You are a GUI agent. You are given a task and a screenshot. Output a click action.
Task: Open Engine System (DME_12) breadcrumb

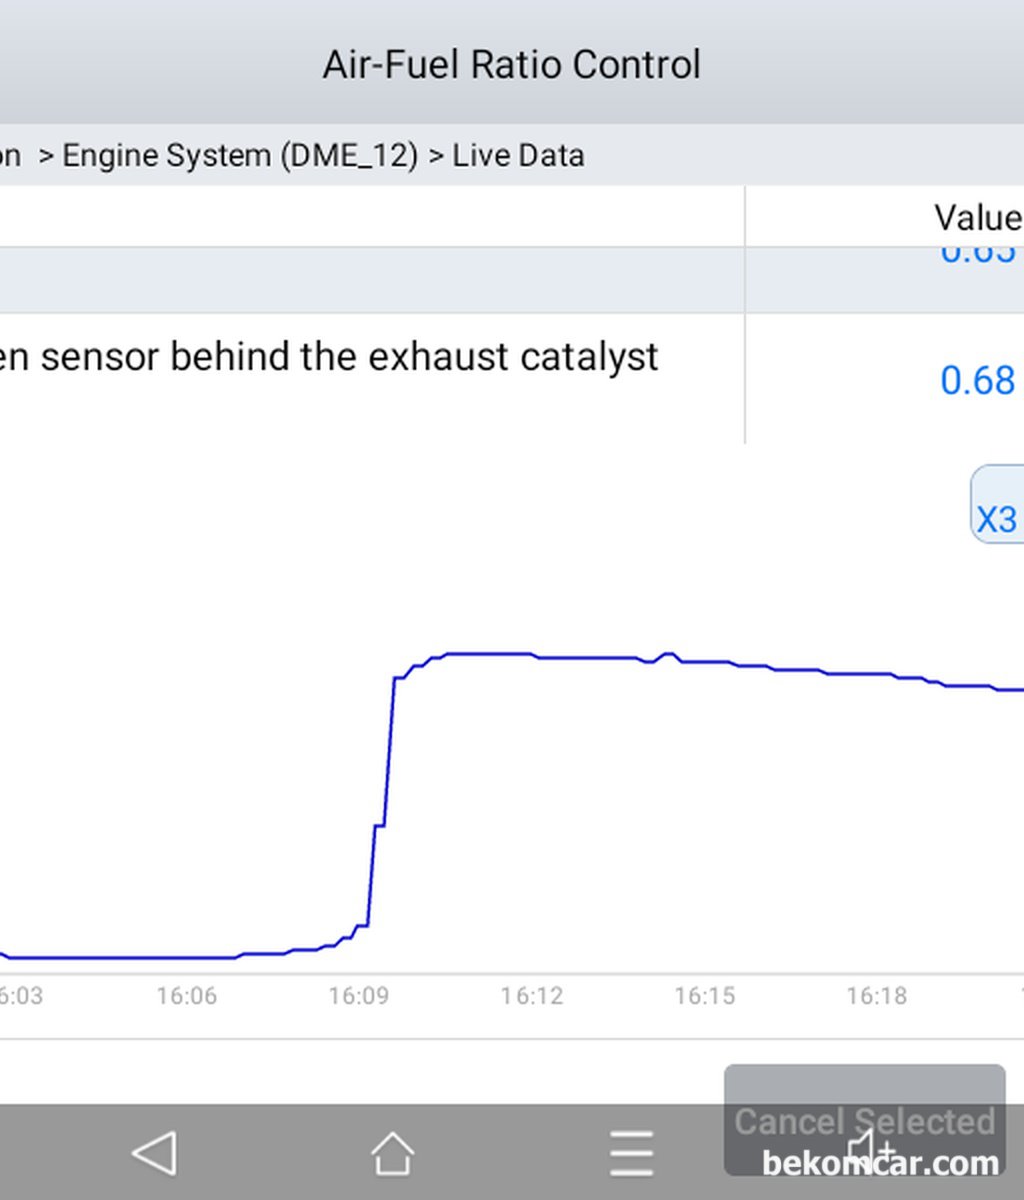coord(240,156)
